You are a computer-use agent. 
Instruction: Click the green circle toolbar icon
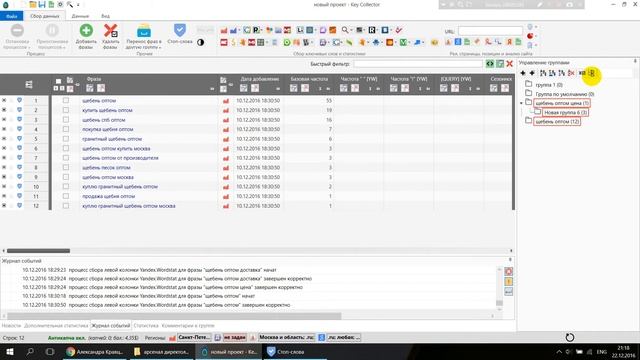[x=287, y=42]
